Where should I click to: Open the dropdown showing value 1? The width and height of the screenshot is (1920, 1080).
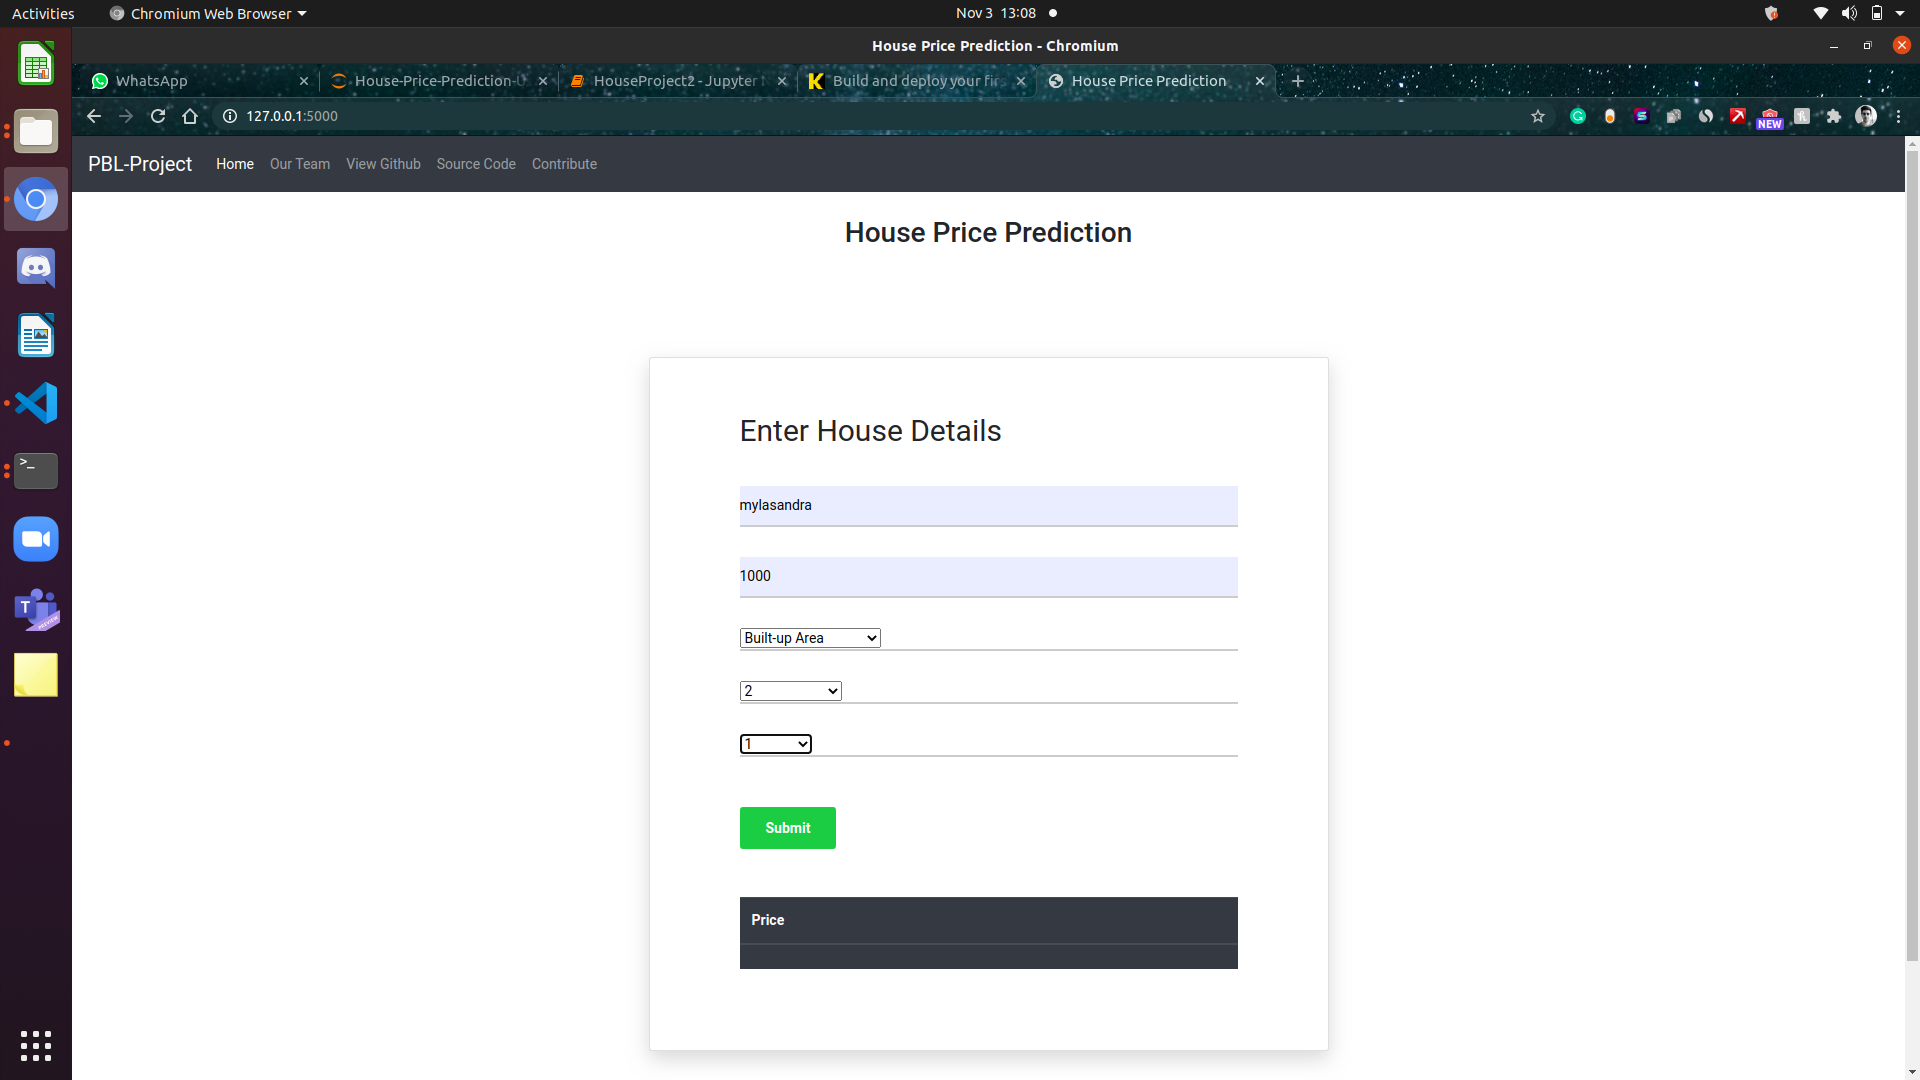(775, 743)
